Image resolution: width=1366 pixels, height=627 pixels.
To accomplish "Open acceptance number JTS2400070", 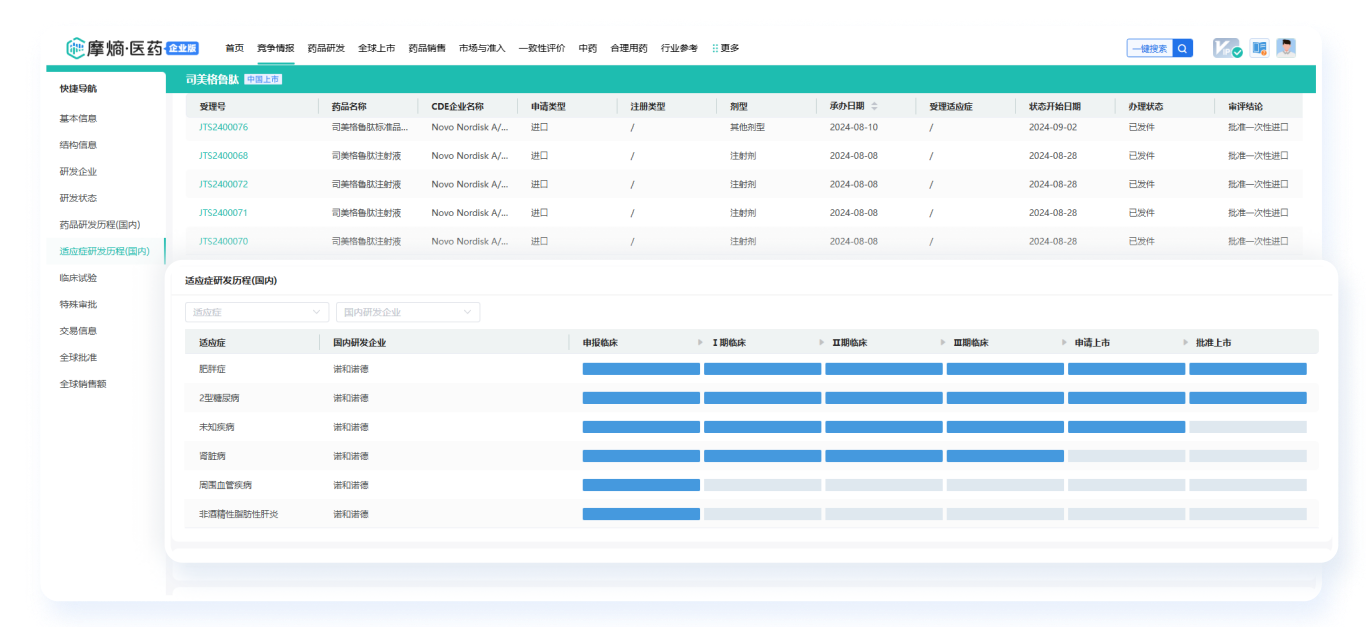I will (x=223, y=241).
